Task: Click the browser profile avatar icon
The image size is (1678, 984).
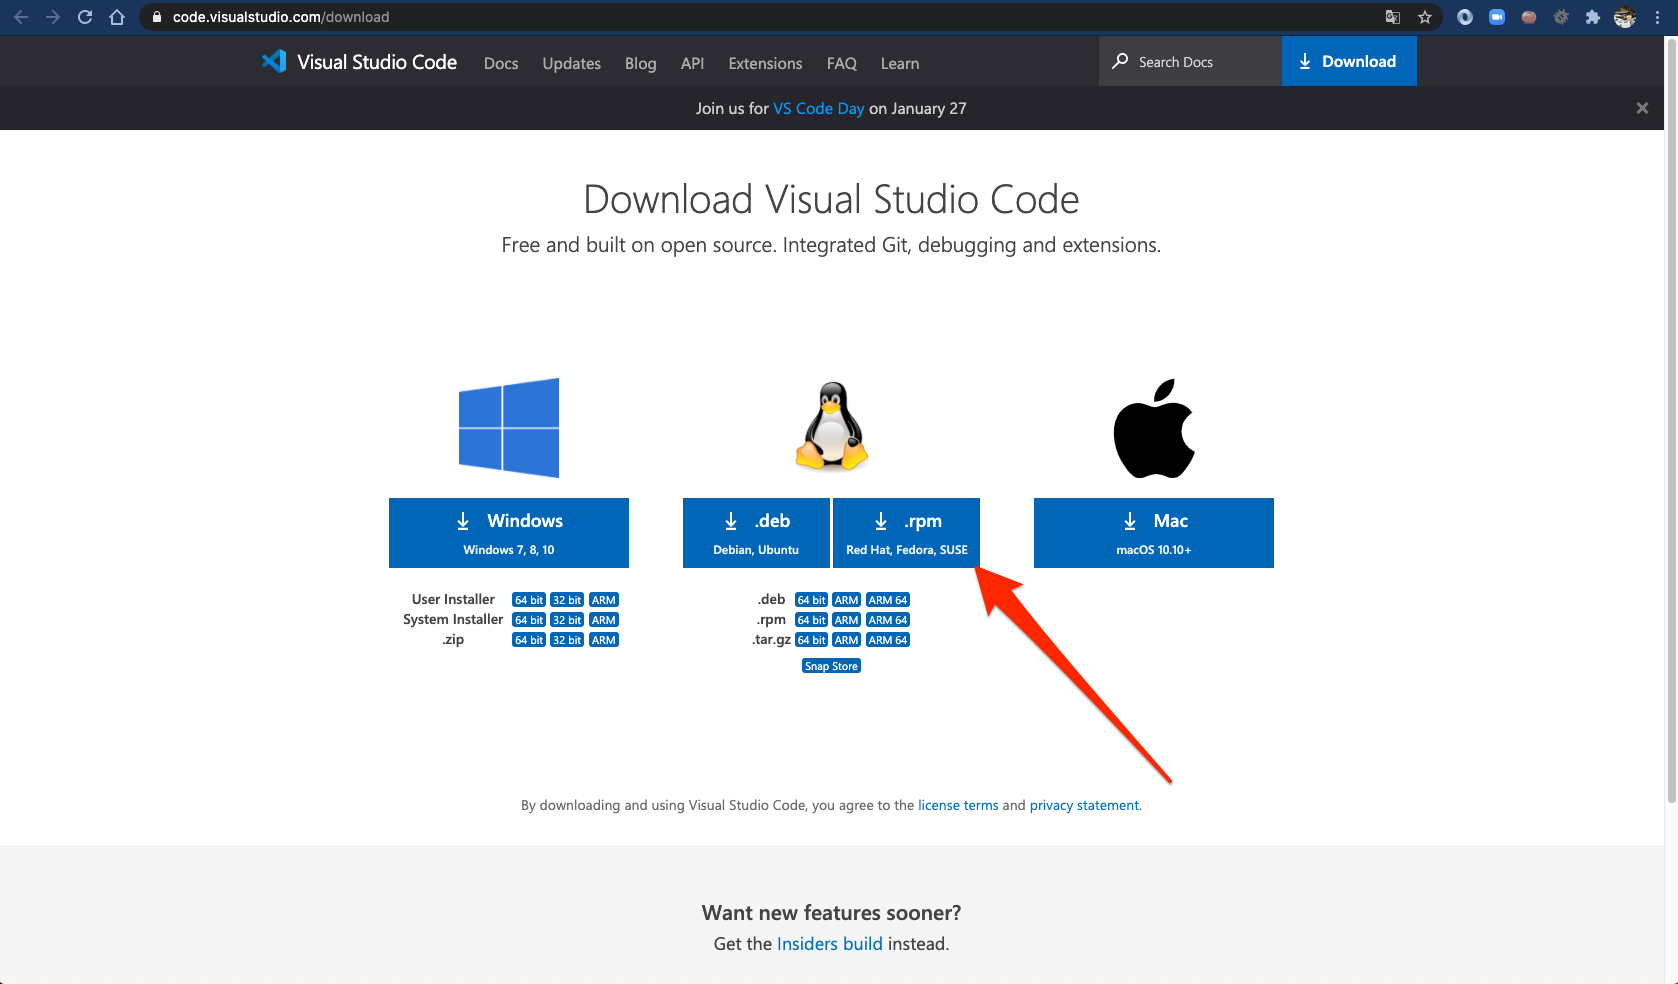Action: click(1624, 16)
